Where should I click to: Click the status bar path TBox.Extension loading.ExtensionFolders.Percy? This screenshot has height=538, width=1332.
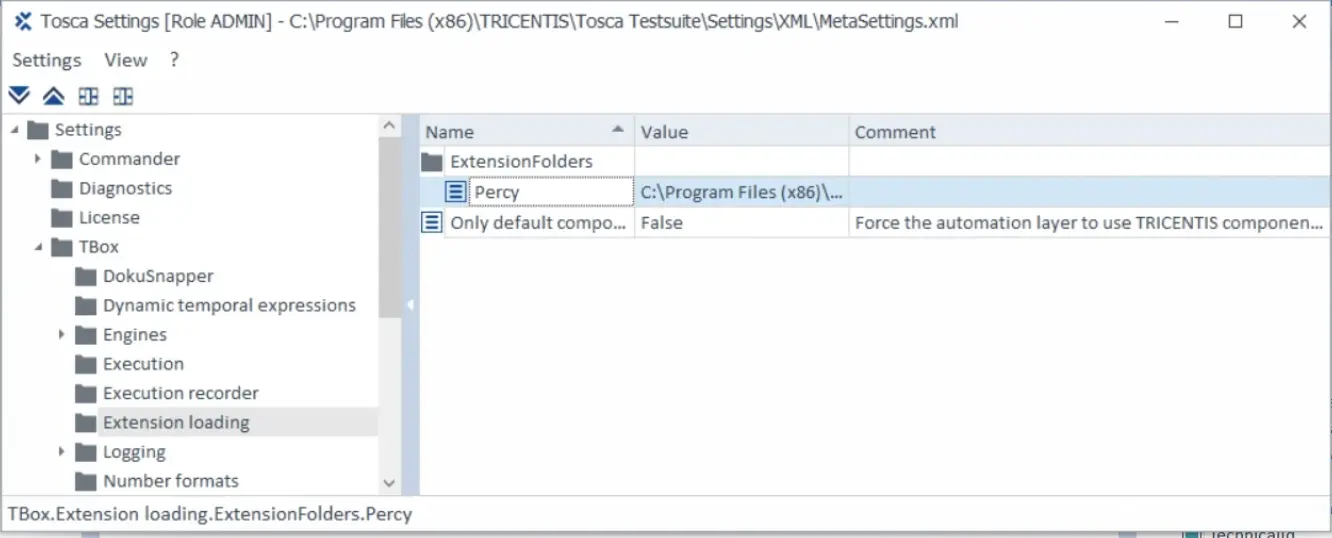(x=210, y=514)
